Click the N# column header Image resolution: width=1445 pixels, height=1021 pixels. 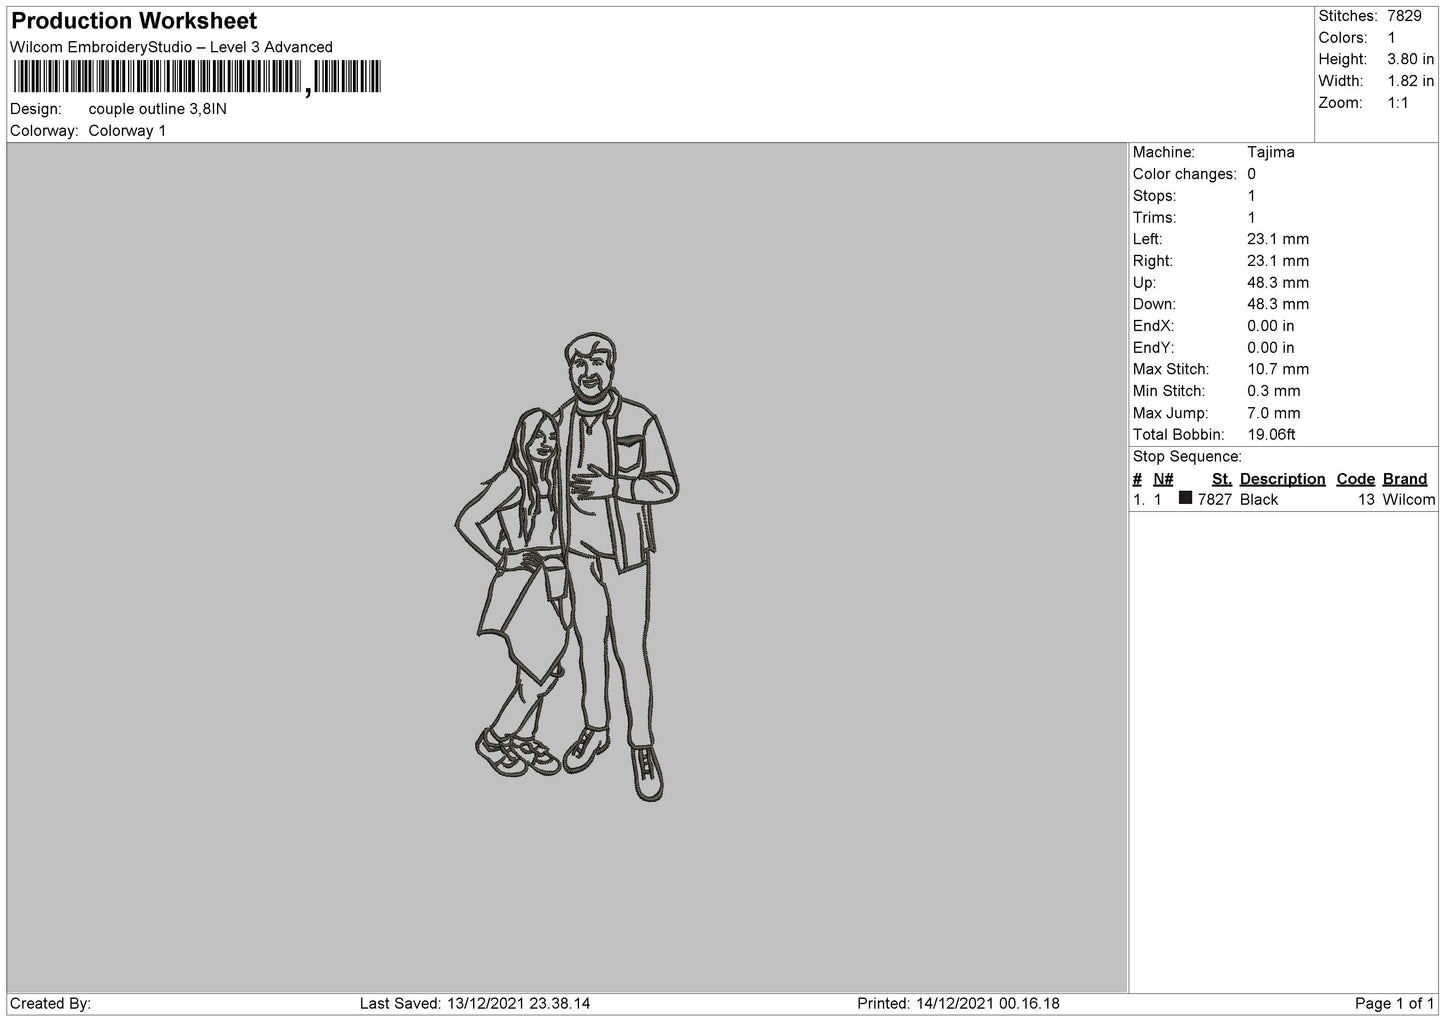click(1162, 479)
